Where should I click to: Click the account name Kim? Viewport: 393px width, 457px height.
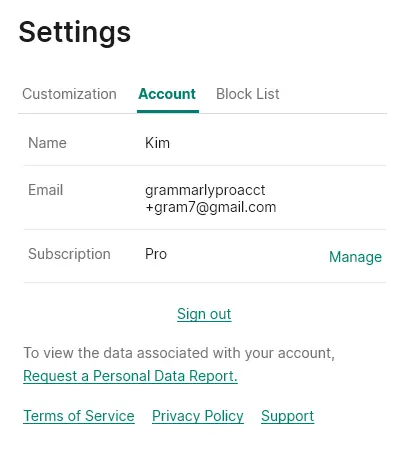(157, 143)
